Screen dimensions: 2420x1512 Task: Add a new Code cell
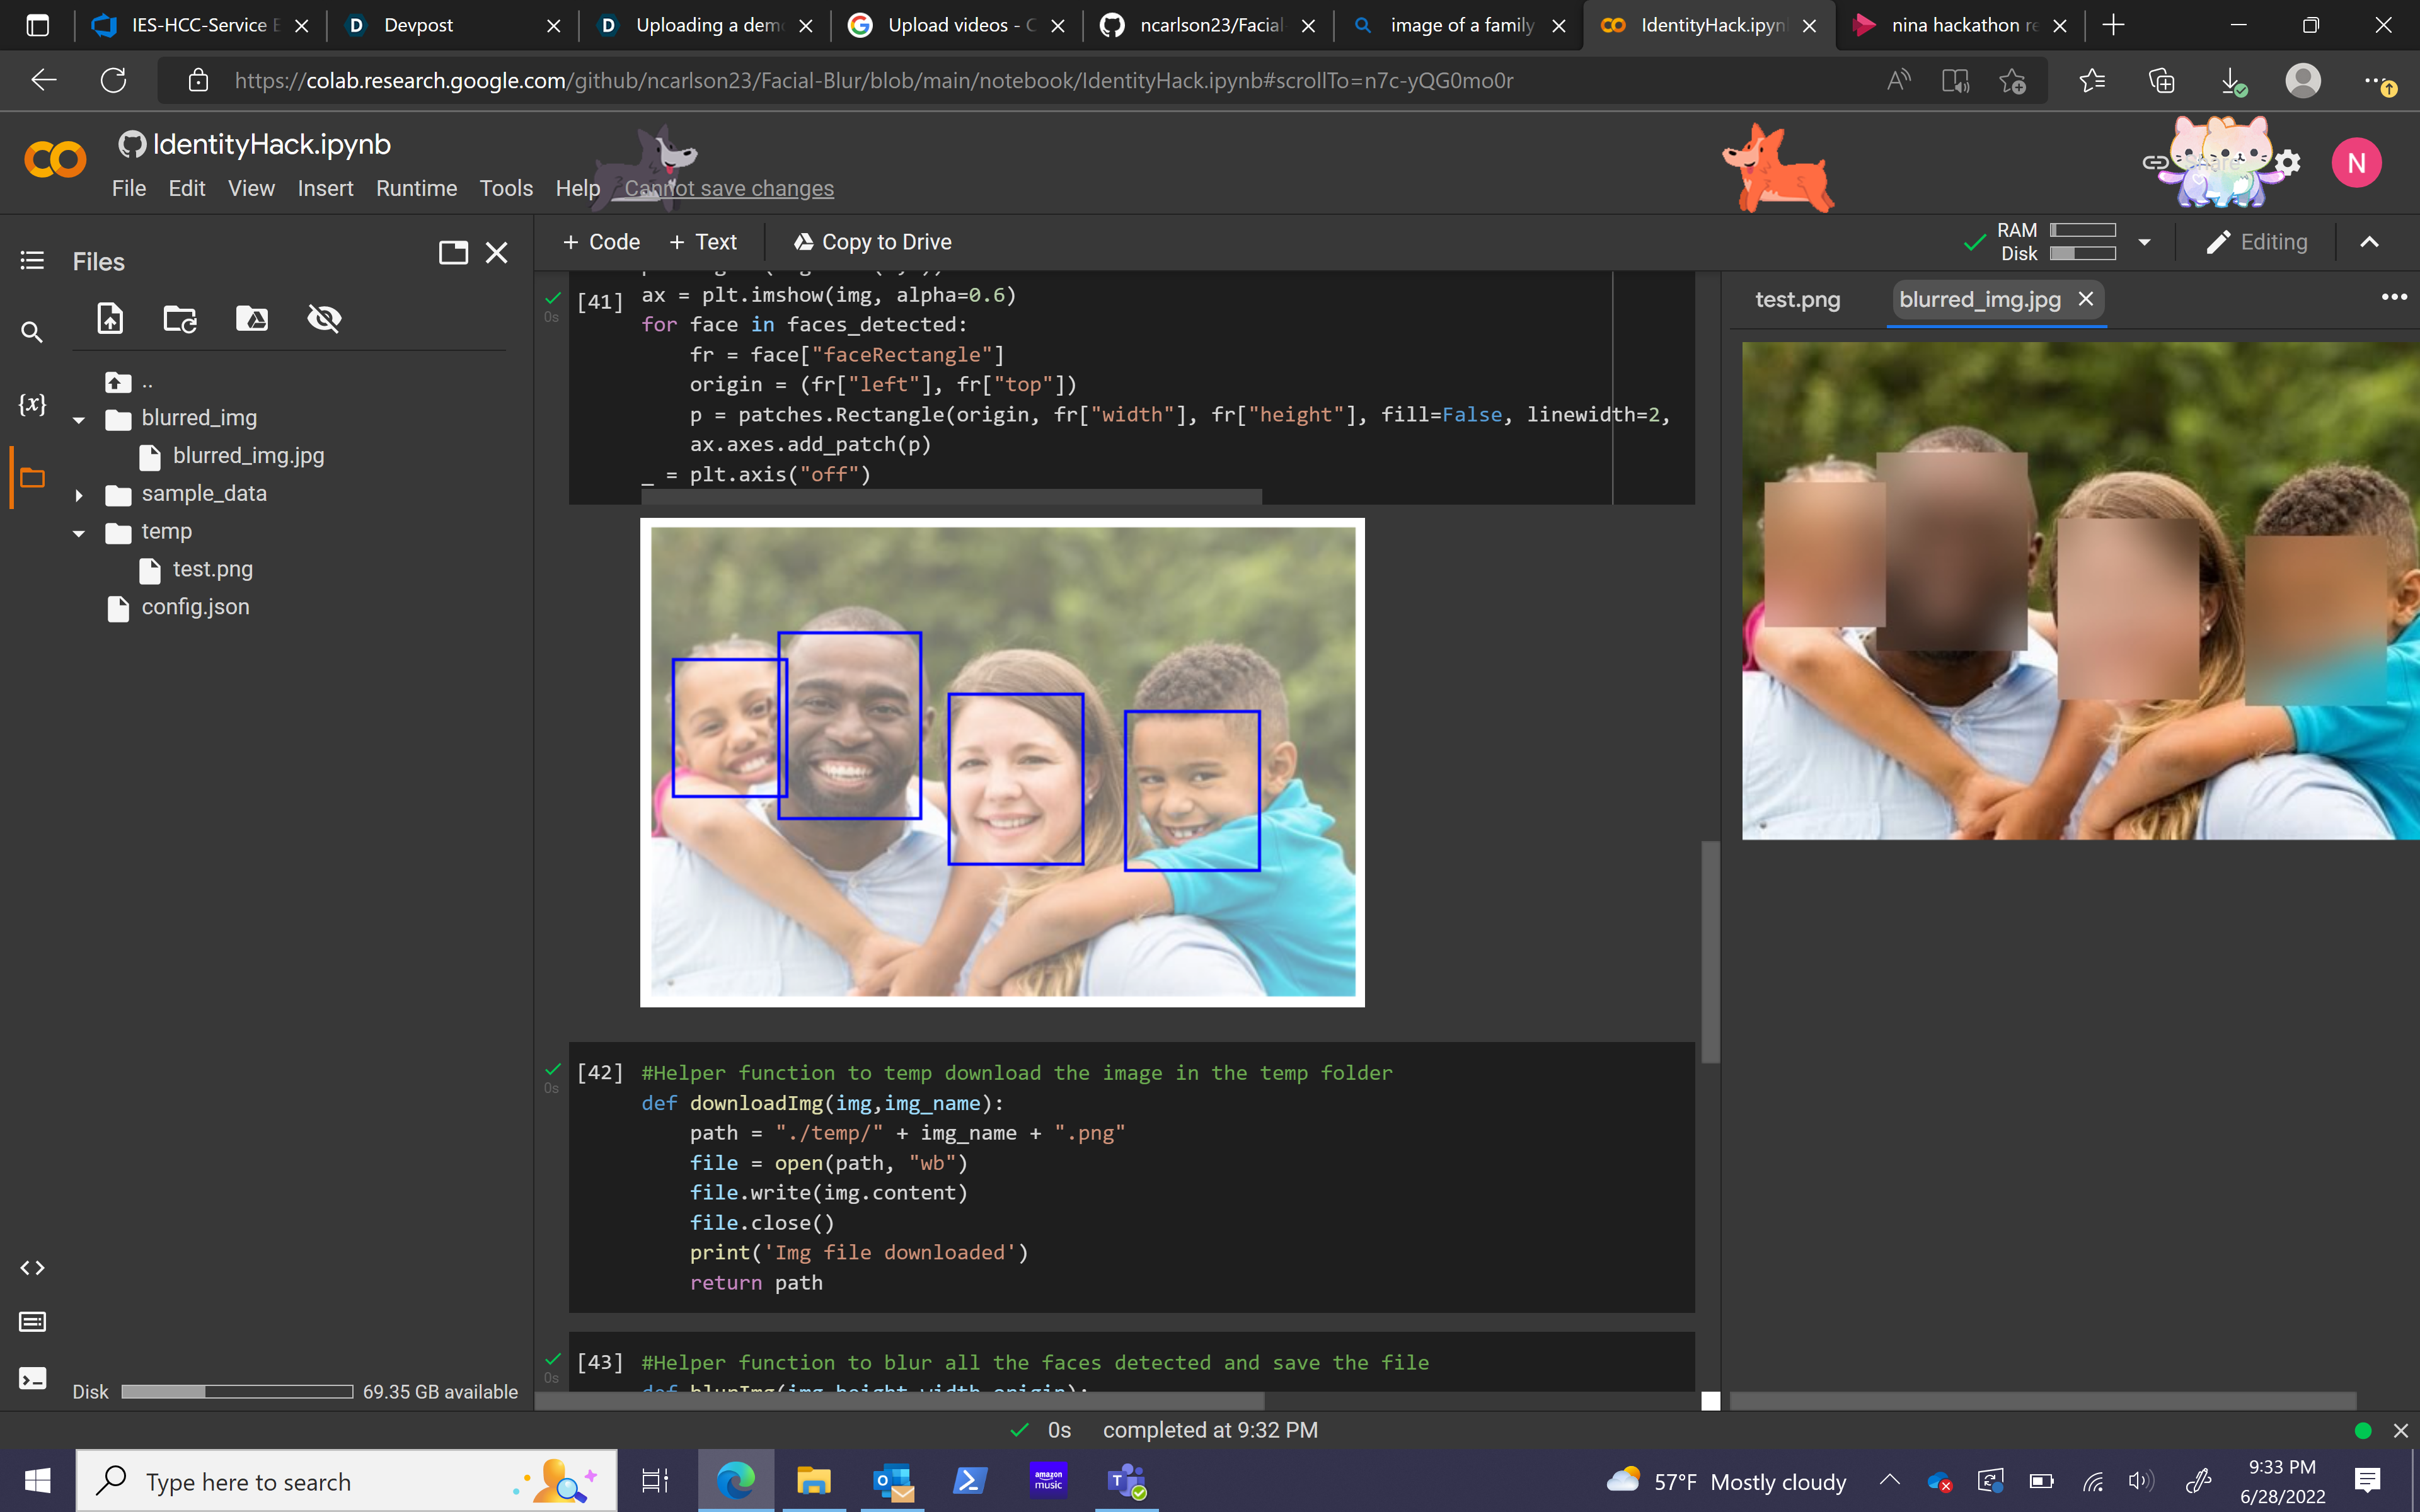pos(601,242)
